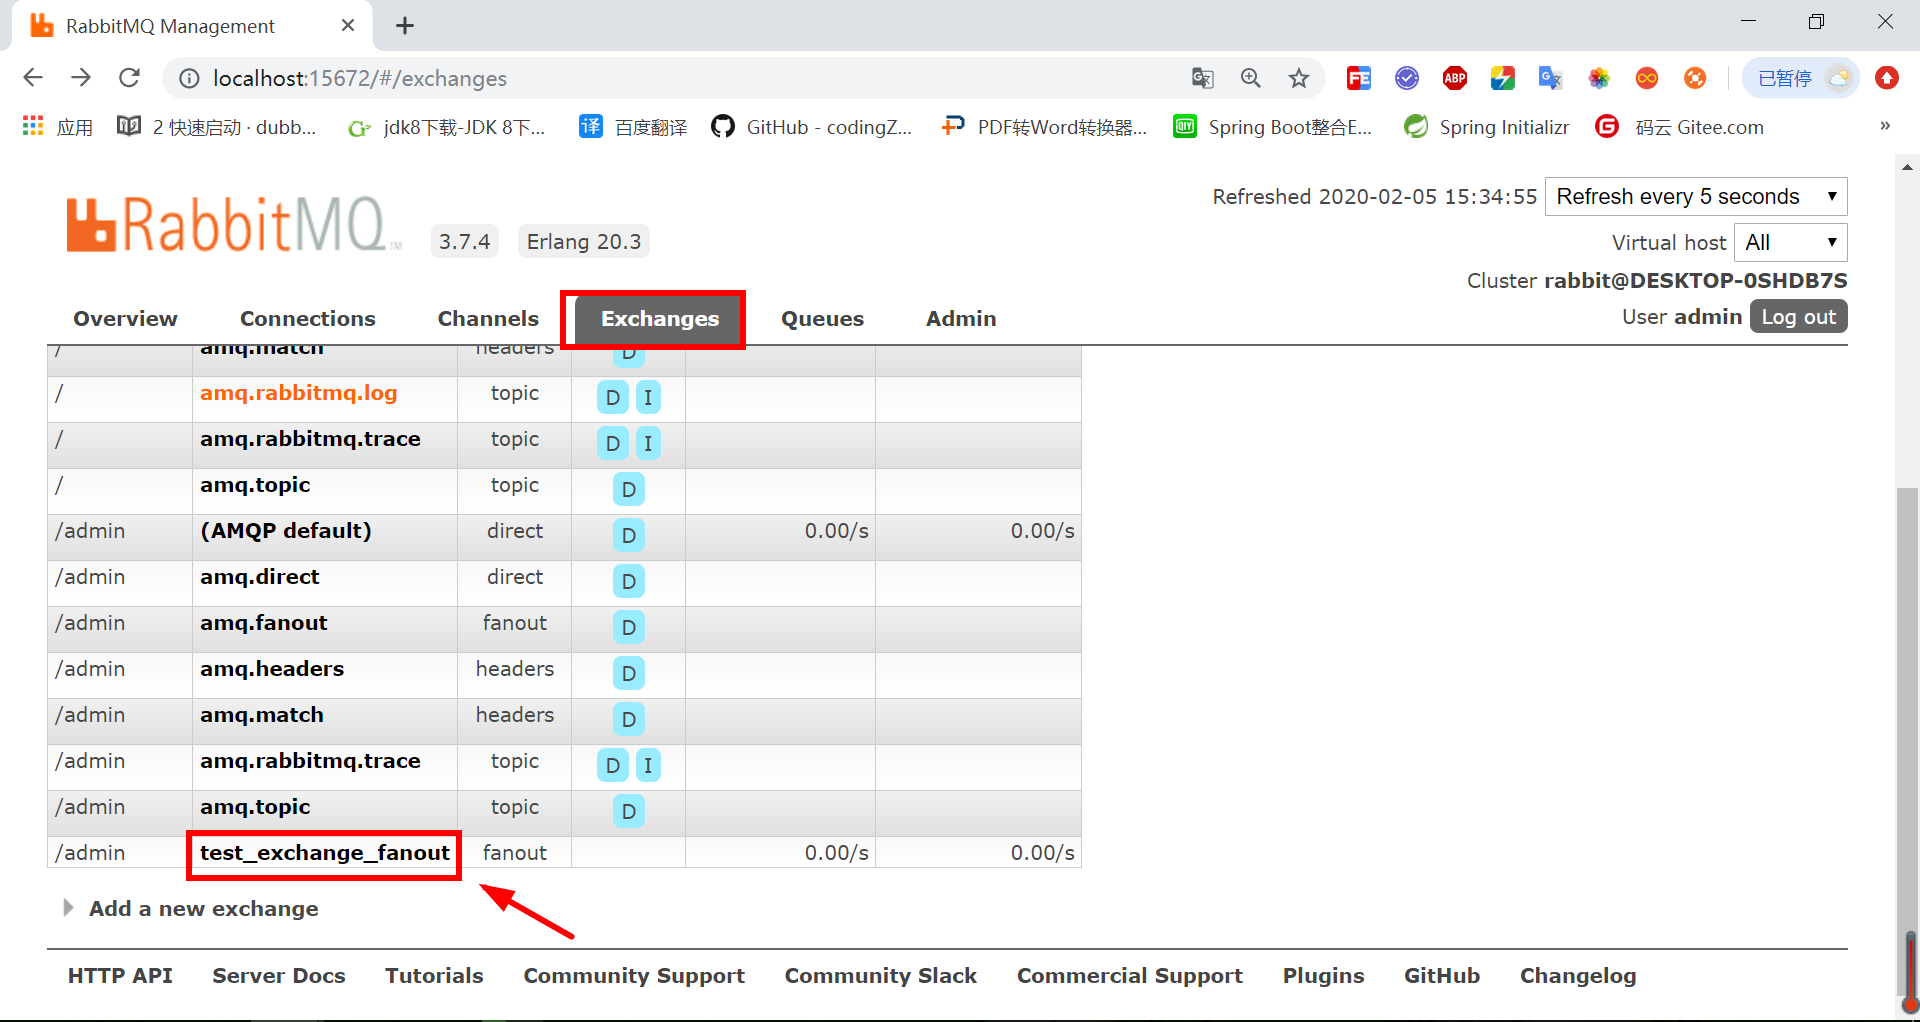The width and height of the screenshot is (1920, 1022).
Task: Open the Server Docs footer link
Action: (x=278, y=976)
